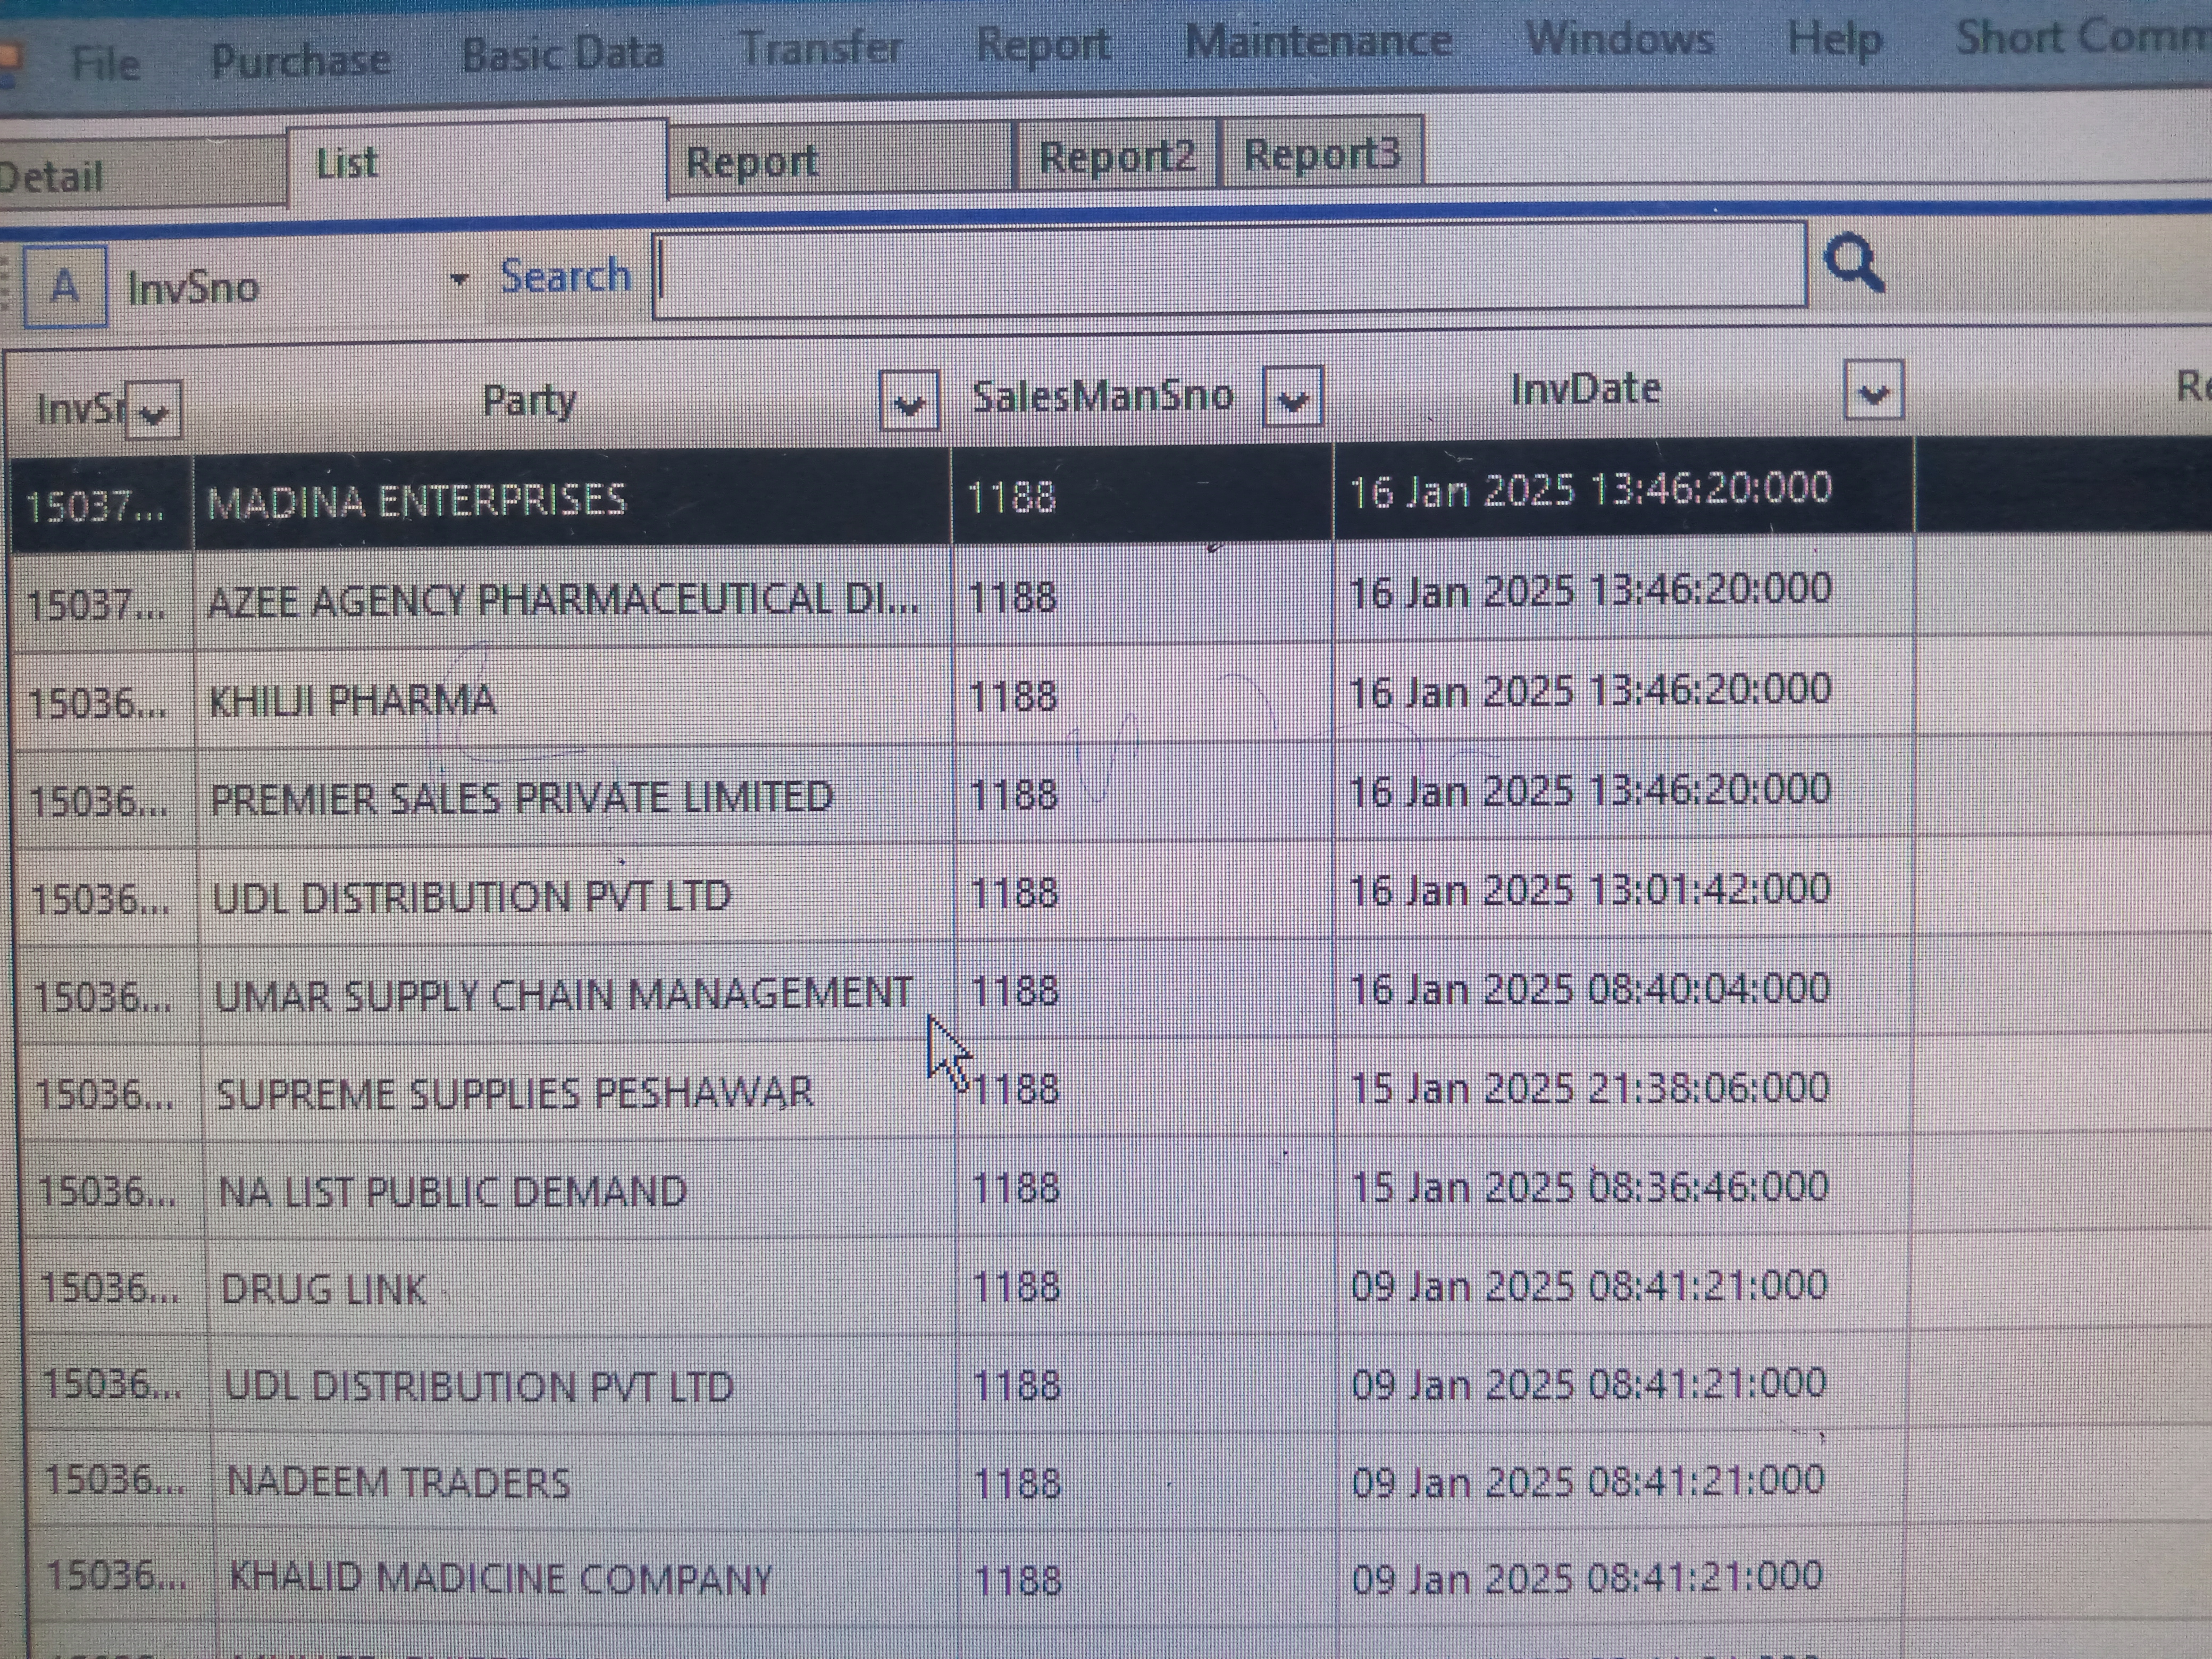Image resolution: width=2212 pixels, height=1659 pixels.
Task: Switch to the Report2 tab
Action: [x=1116, y=157]
